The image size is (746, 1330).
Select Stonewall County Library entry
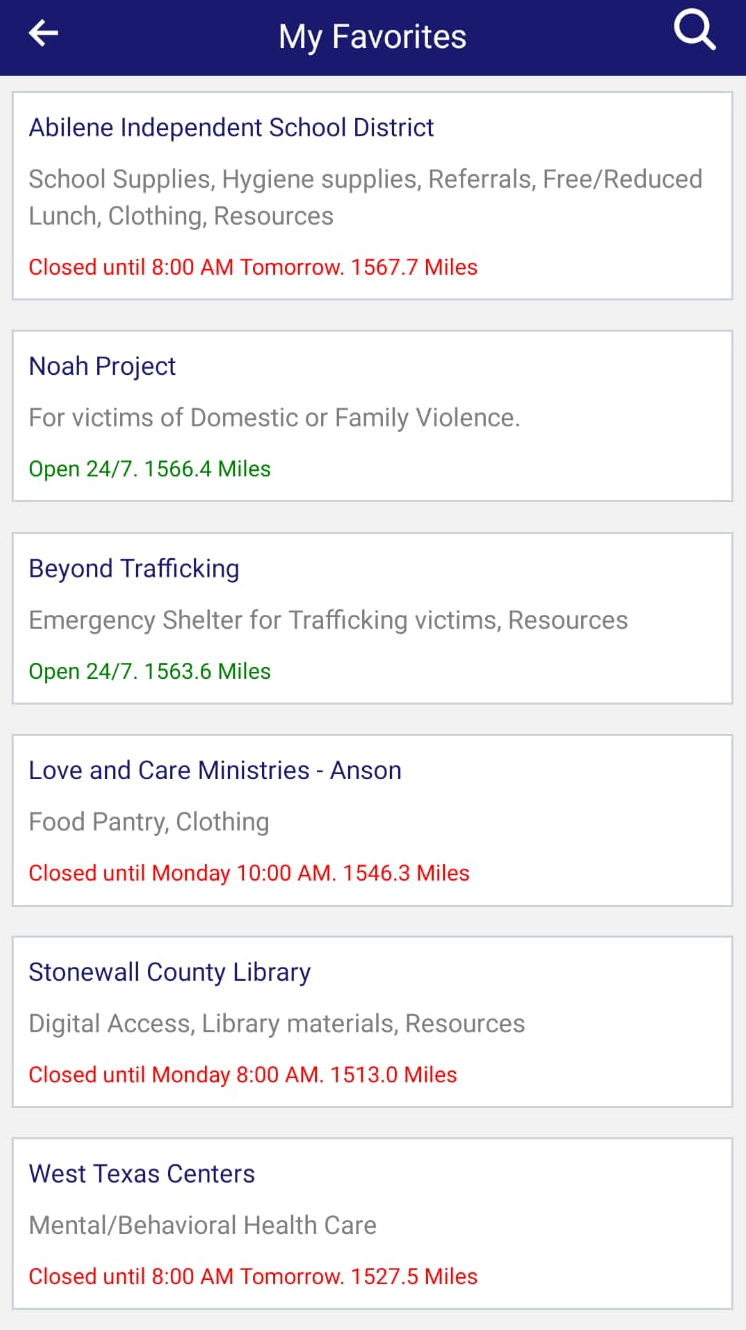point(169,972)
